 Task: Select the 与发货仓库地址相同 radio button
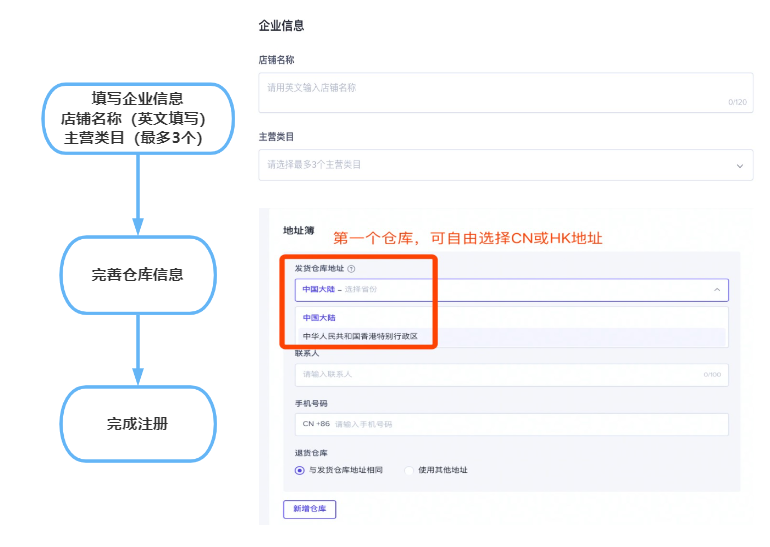pyautogui.click(x=299, y=470)
